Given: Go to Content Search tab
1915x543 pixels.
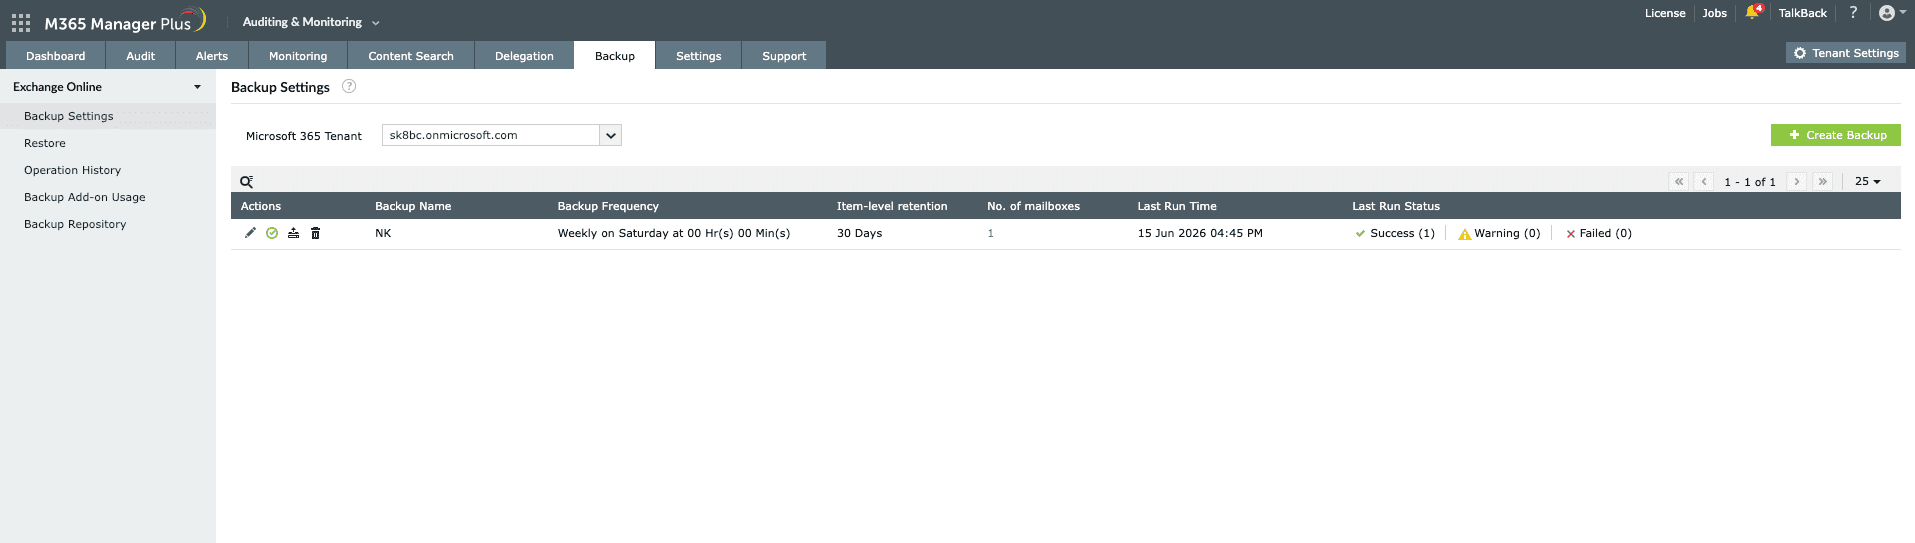Looking at the screenshot, I should click(x=411, y=56).
